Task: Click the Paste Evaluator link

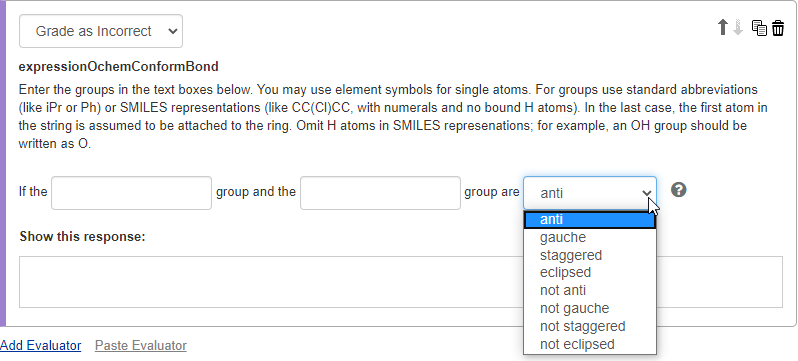Action: (x=140, y=346)
